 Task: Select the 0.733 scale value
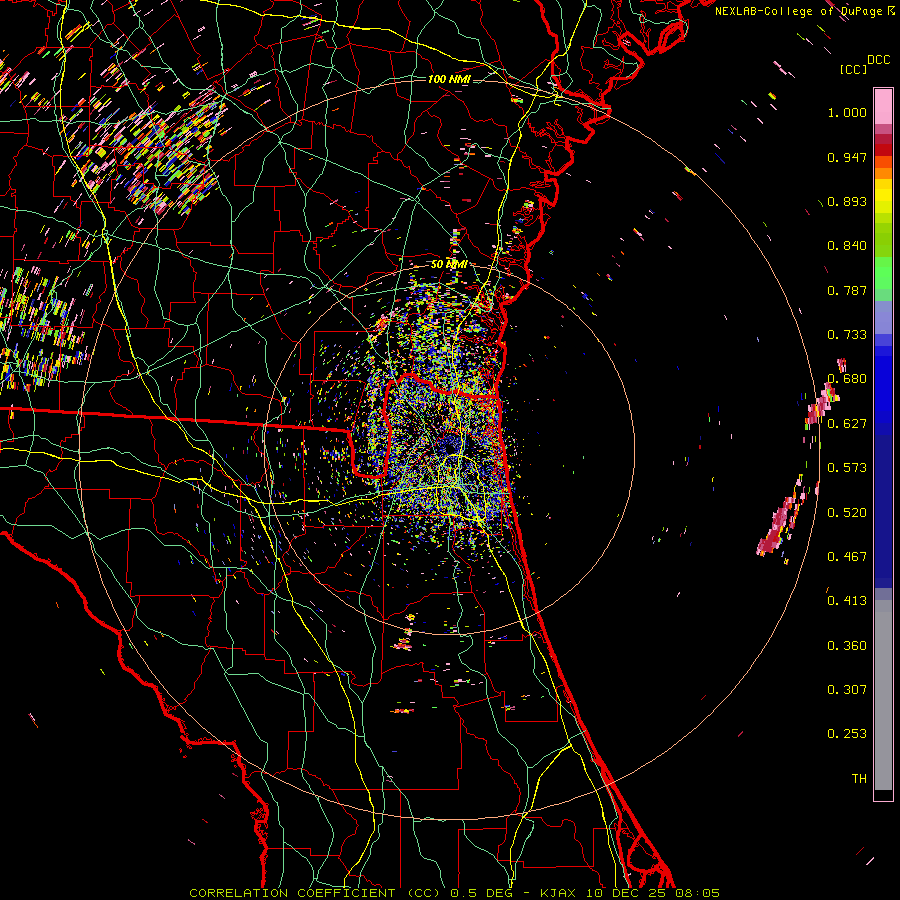coord(847,335)
